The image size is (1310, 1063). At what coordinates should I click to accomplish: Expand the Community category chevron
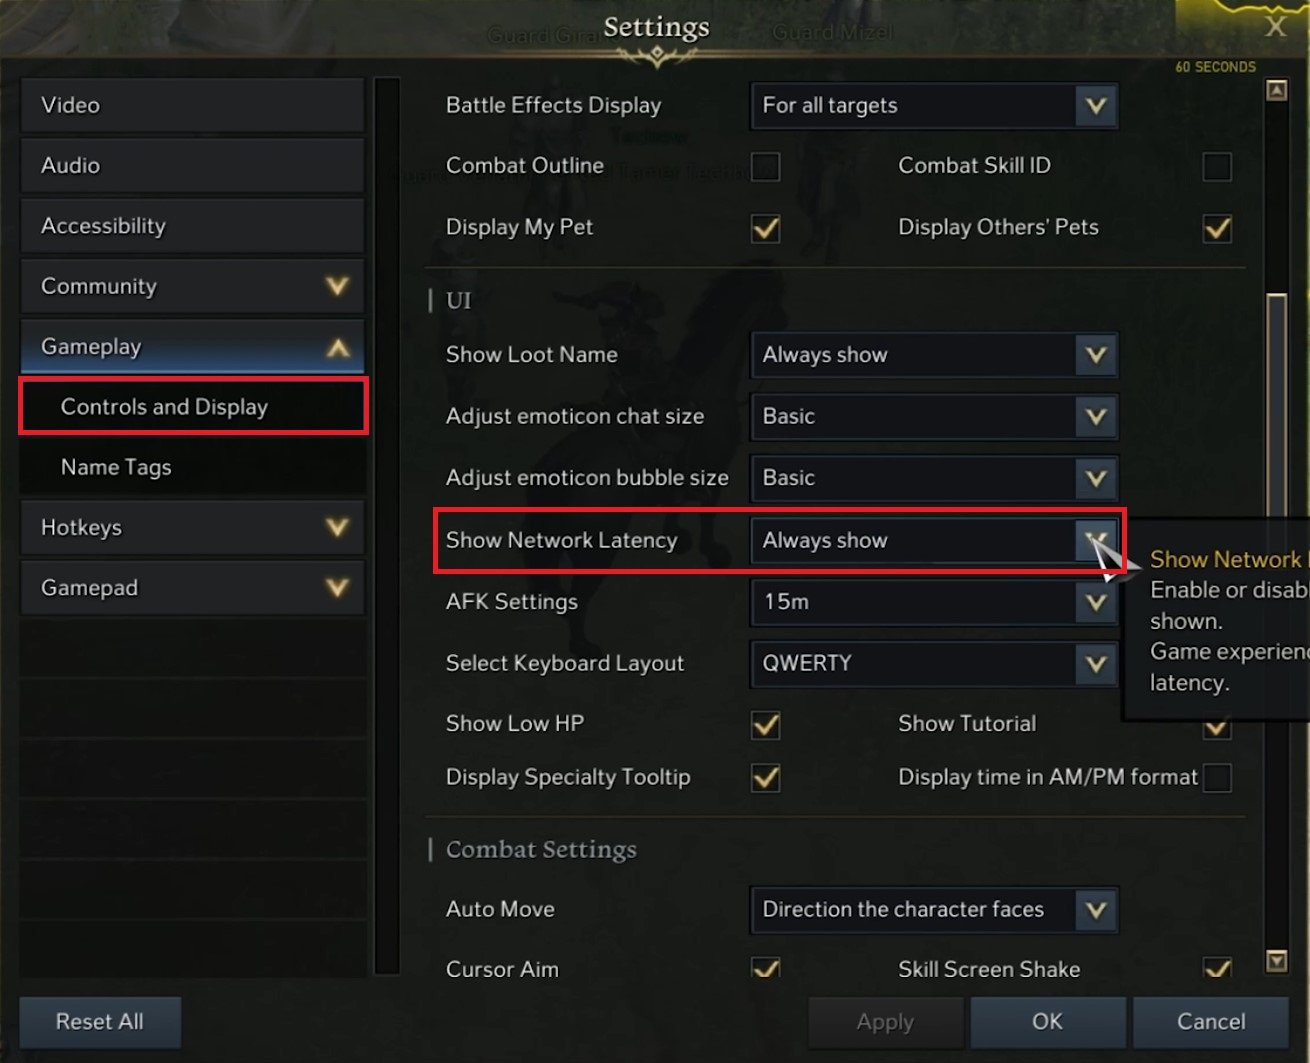[337, 286]
